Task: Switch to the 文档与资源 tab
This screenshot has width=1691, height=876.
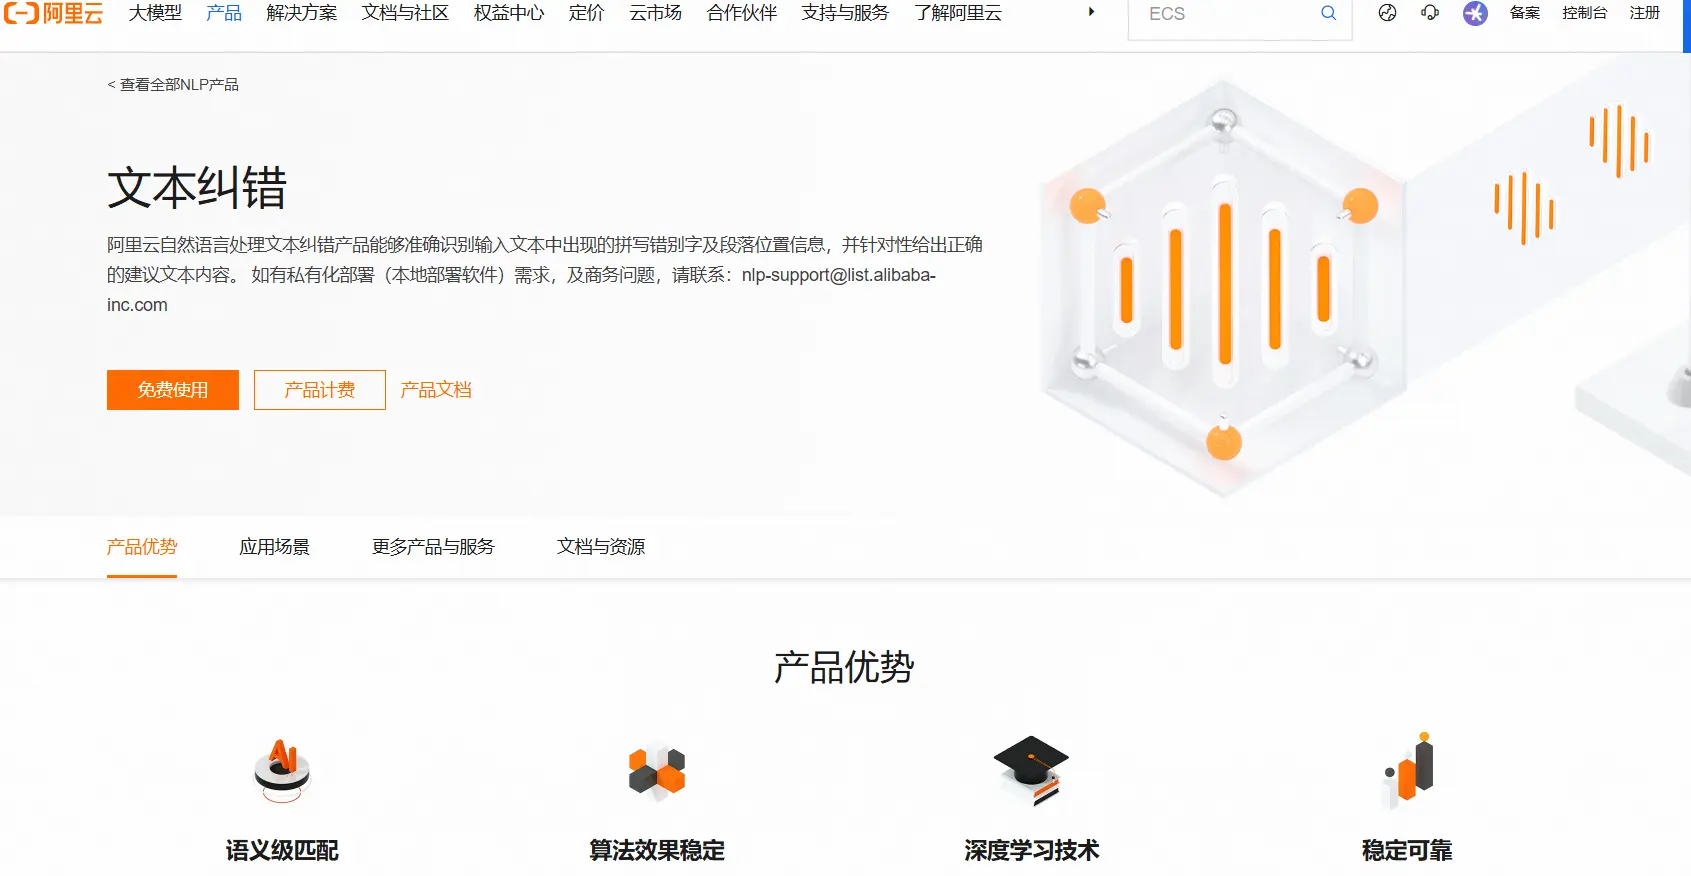Action: coord(601,547)
